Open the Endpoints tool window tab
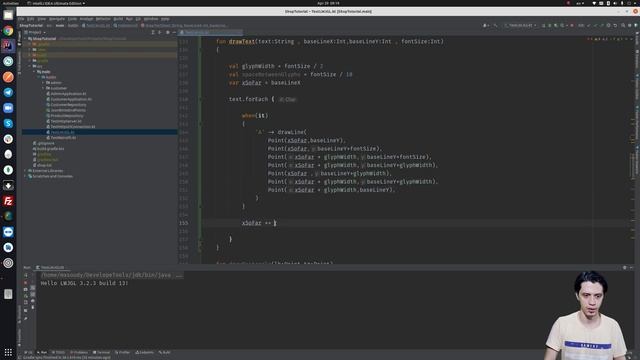Image resolution: width=640 pixels, height=360 pixels. (x=144, y=352)
